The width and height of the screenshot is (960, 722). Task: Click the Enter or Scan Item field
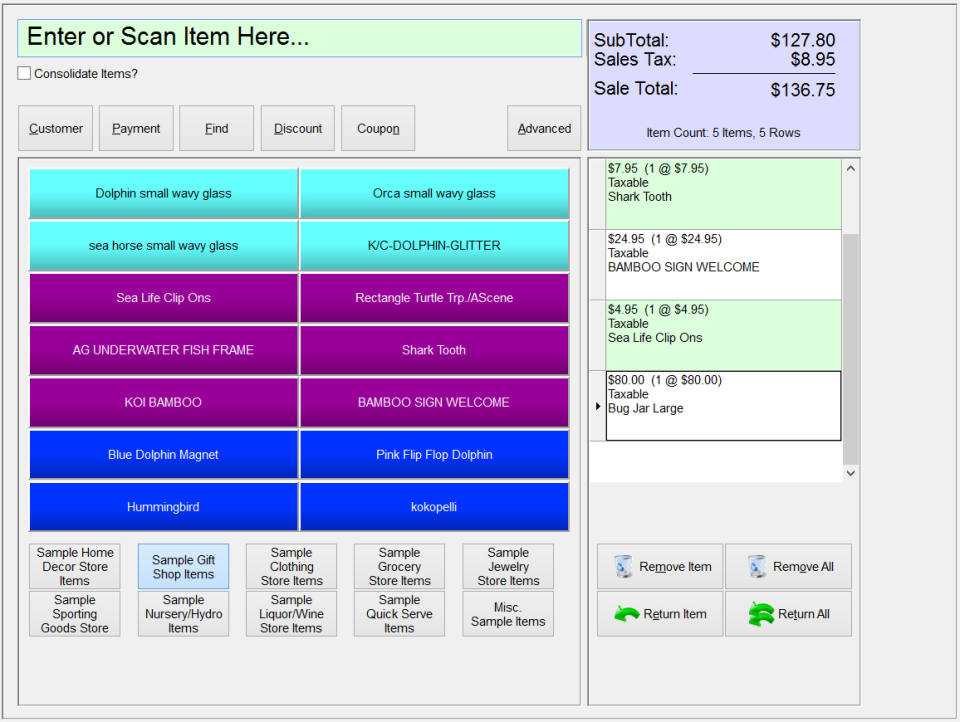[297, 38]
